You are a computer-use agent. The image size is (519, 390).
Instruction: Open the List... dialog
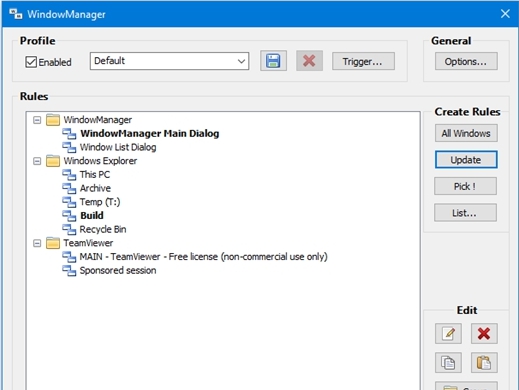tap(465, 213)
